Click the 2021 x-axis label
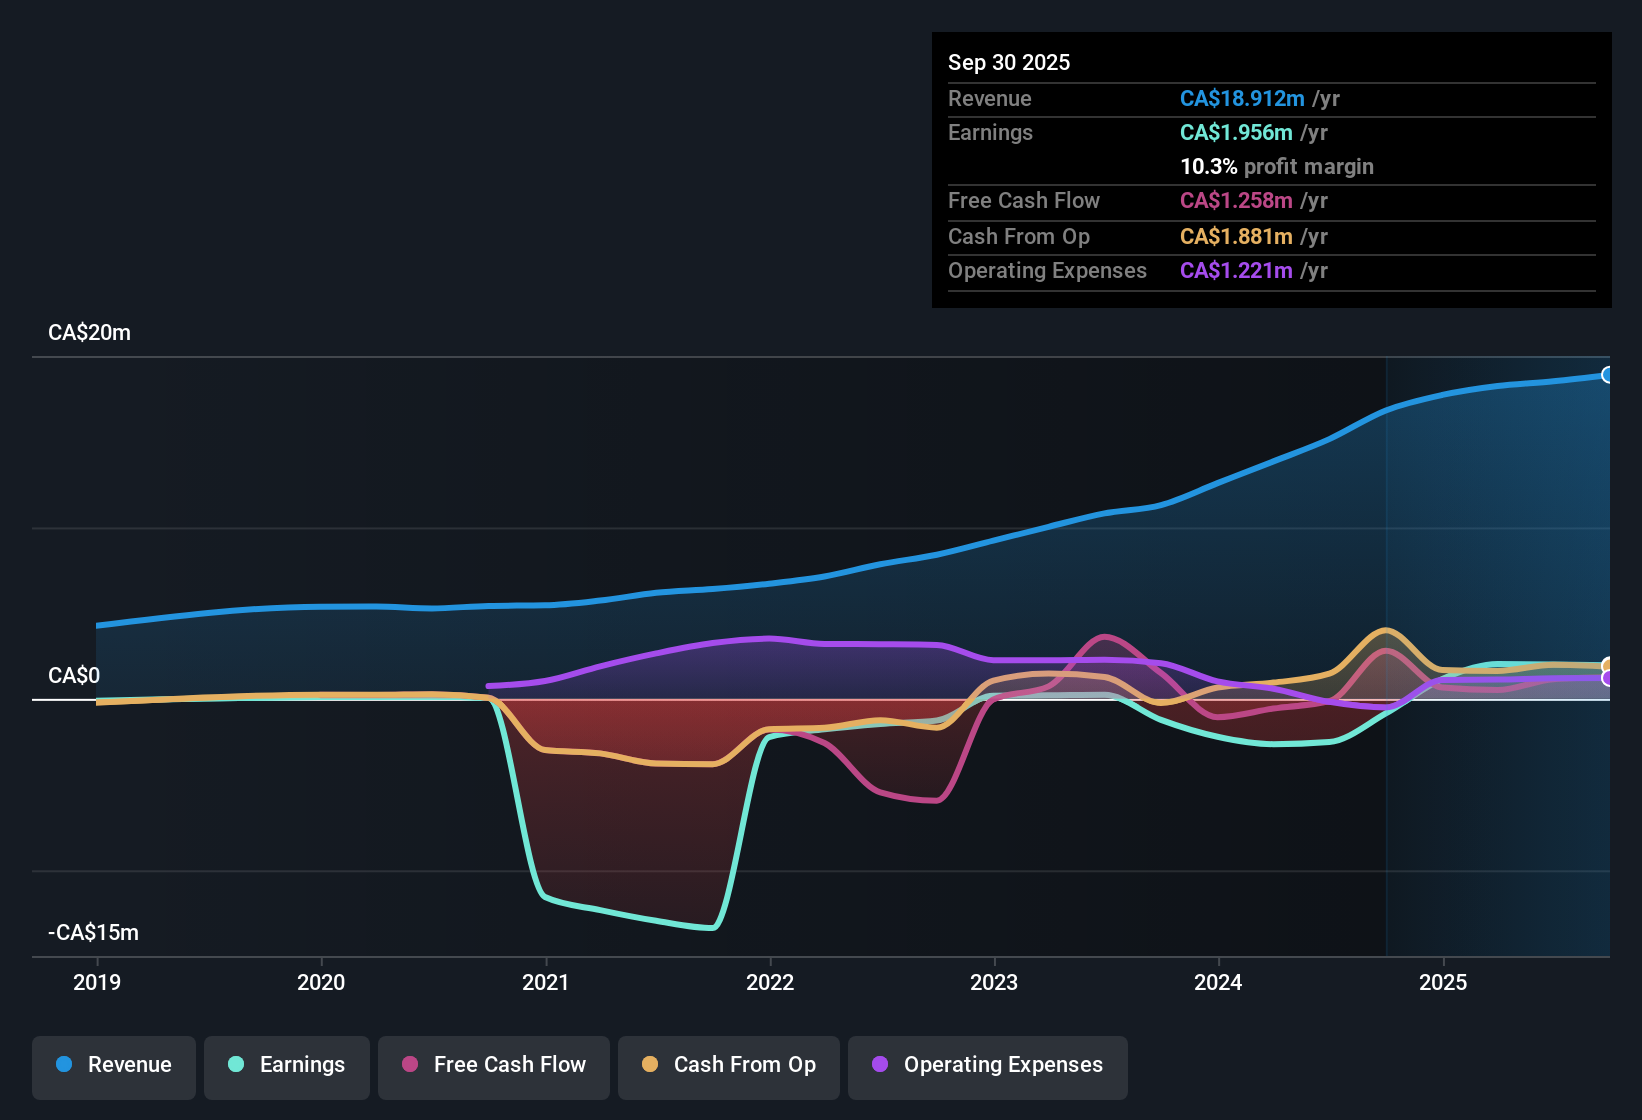1642x1120 pixels. click(x=546, y=982)
